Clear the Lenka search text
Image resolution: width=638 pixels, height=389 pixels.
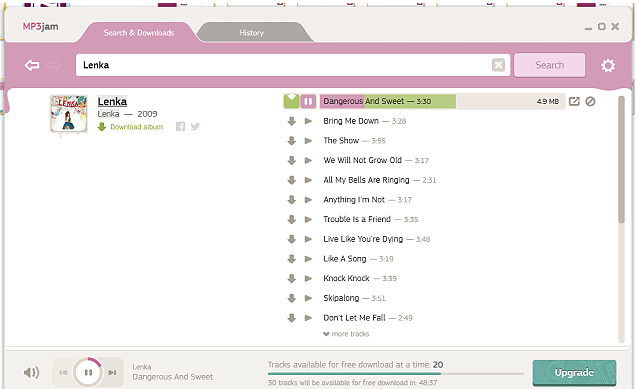[498, 65]
